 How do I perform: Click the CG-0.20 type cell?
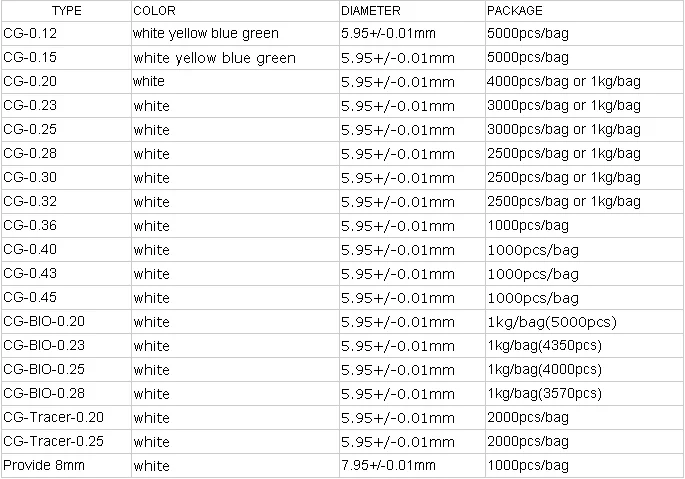pyautogui.click(x=30, y=82)
